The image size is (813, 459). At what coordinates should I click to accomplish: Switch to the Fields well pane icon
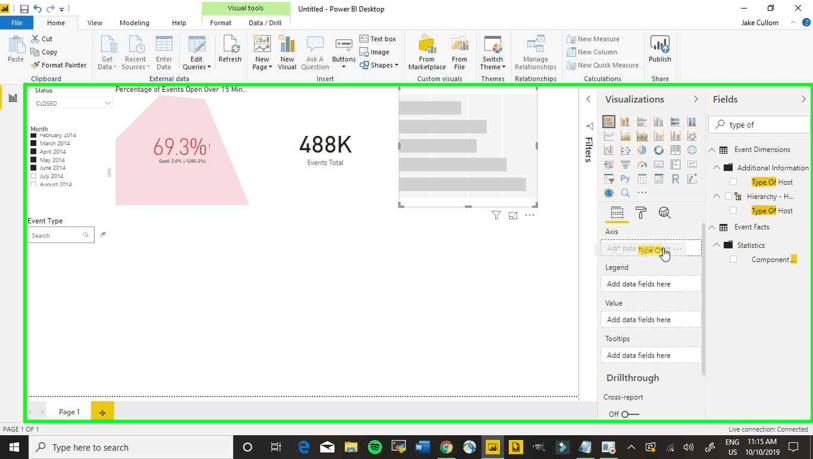click(616, 213)
